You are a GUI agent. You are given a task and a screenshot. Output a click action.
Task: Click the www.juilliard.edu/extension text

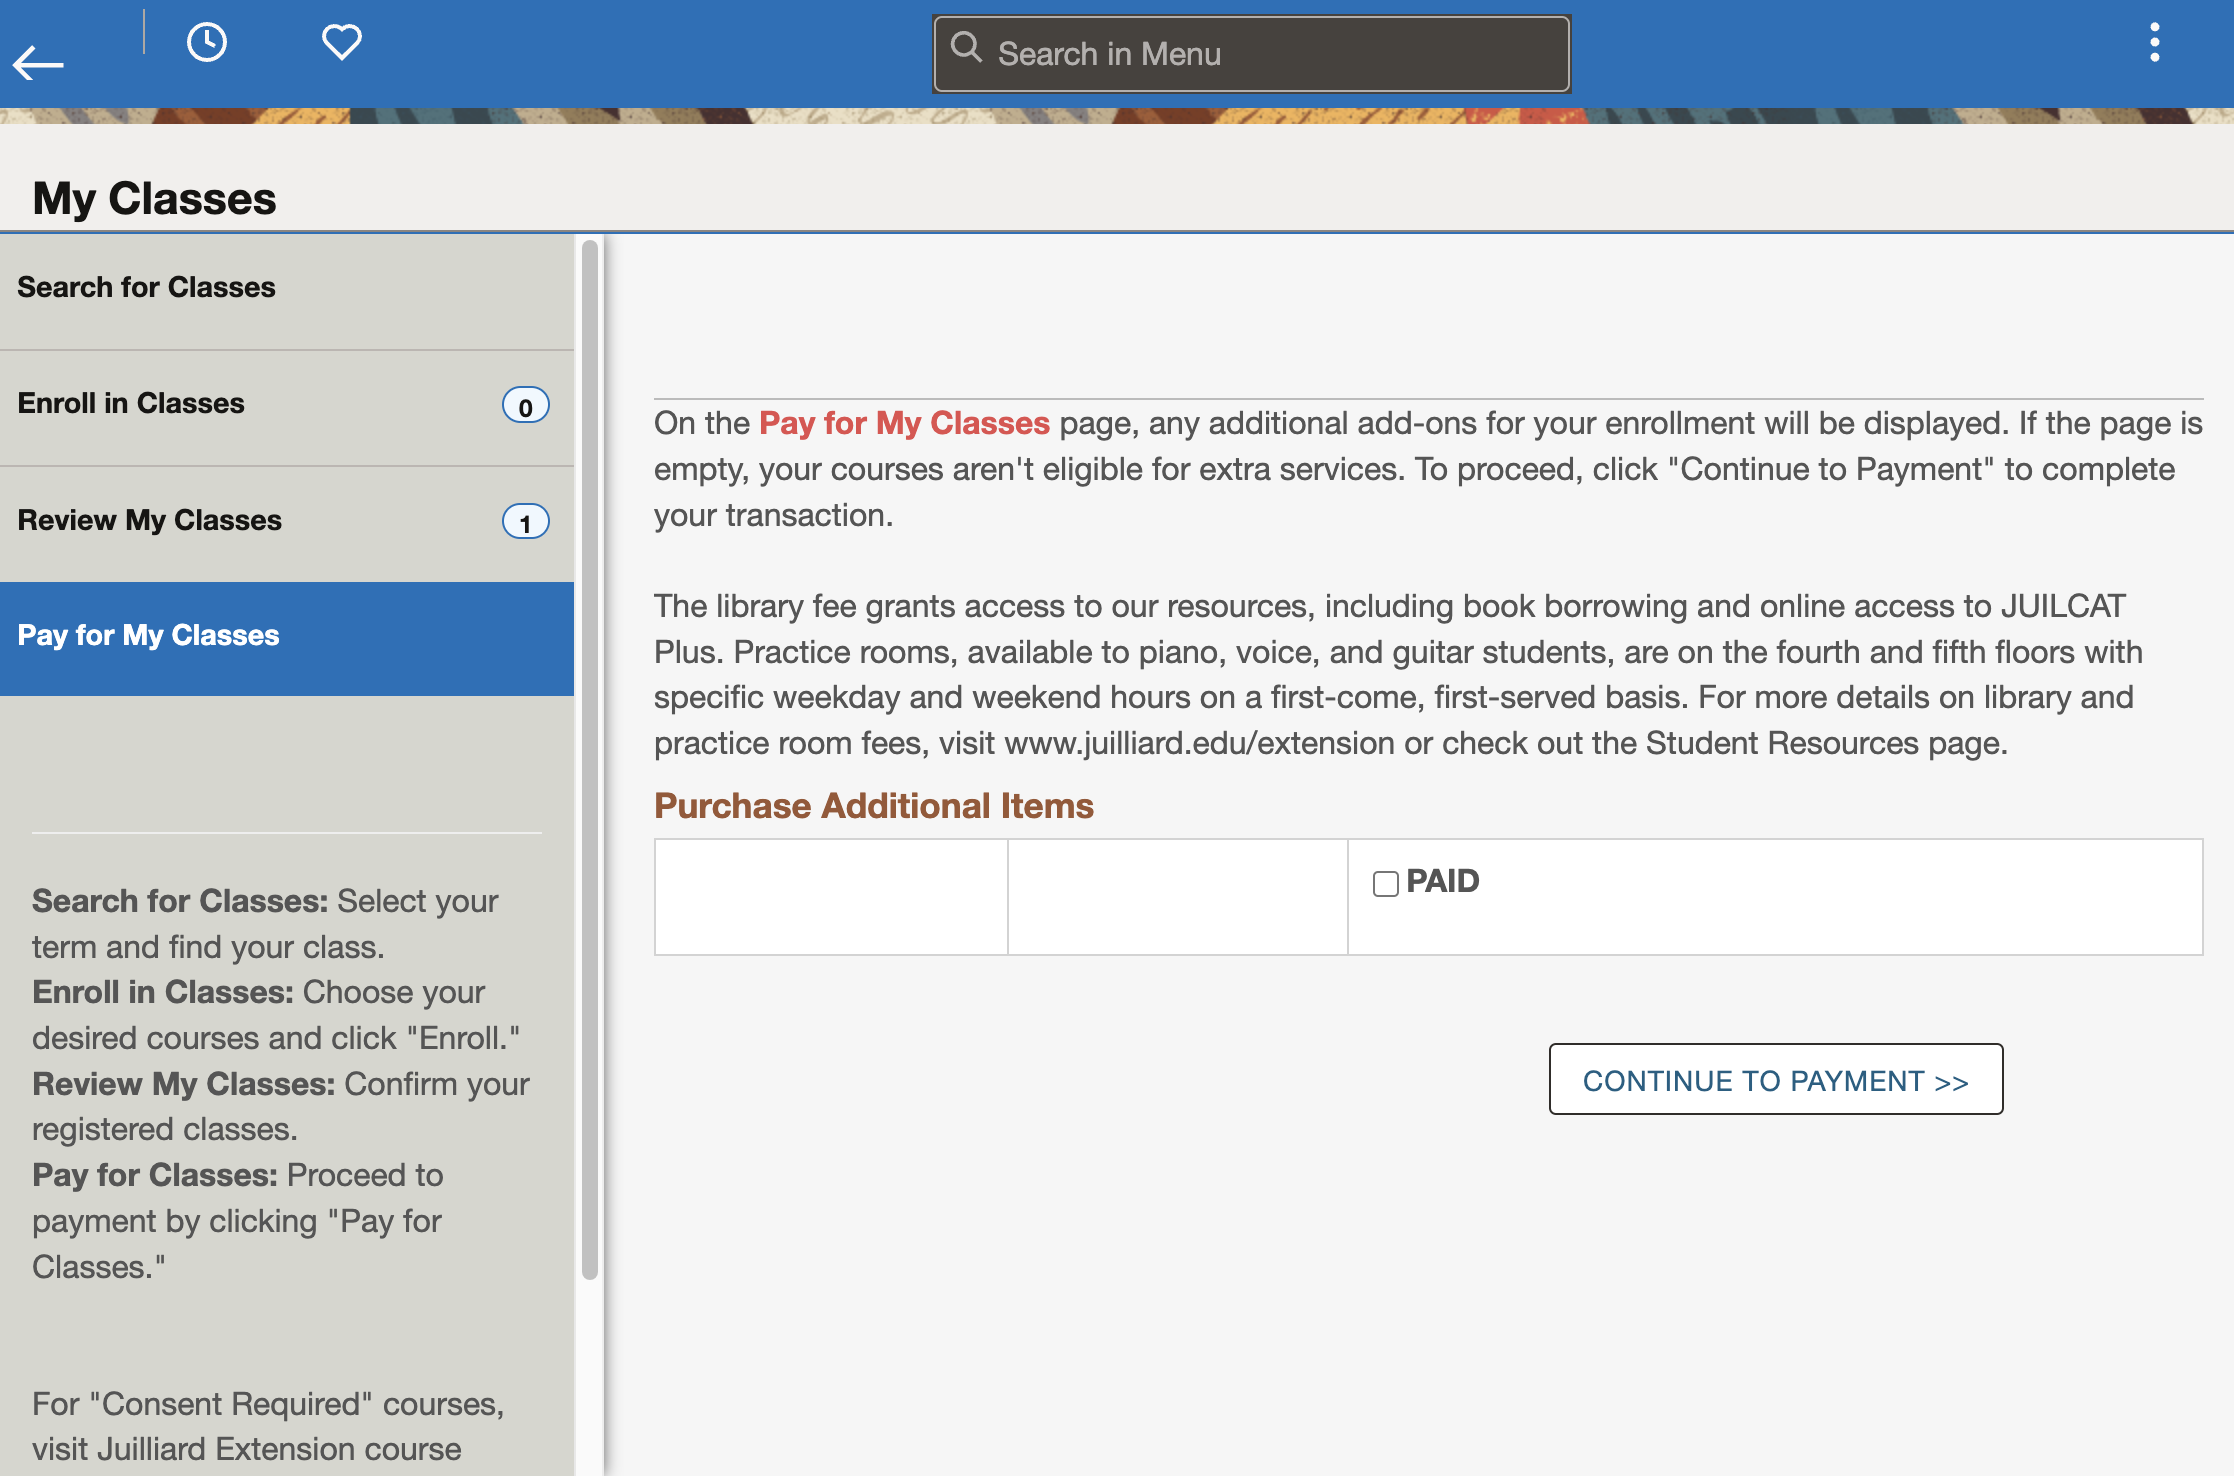tap(1199, 743)
